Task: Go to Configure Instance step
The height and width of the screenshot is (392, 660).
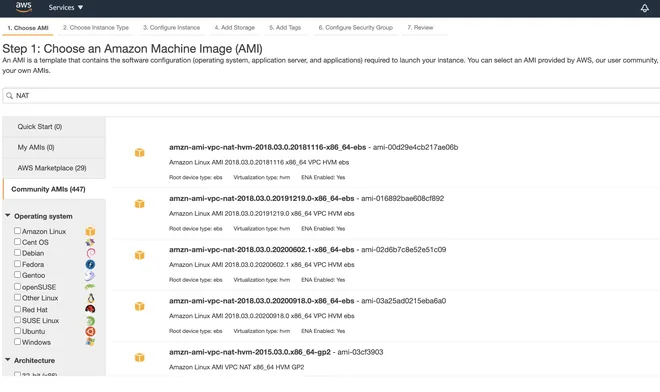Action: (171, 28)
